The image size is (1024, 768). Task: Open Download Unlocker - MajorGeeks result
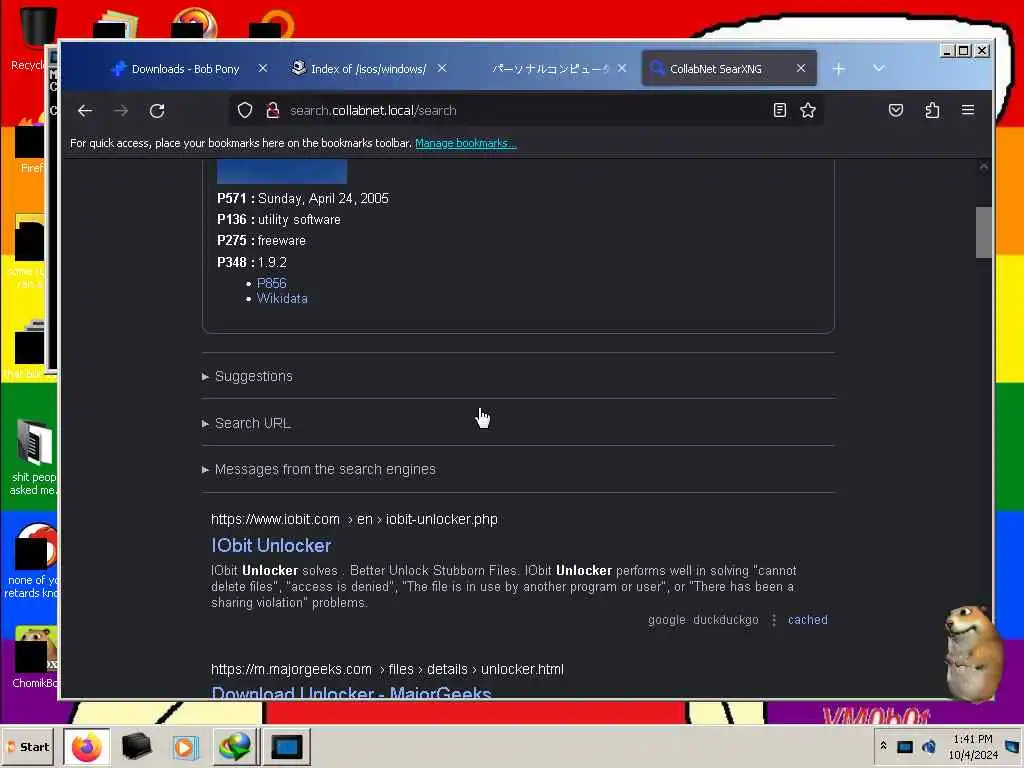(x=351, y=692)
